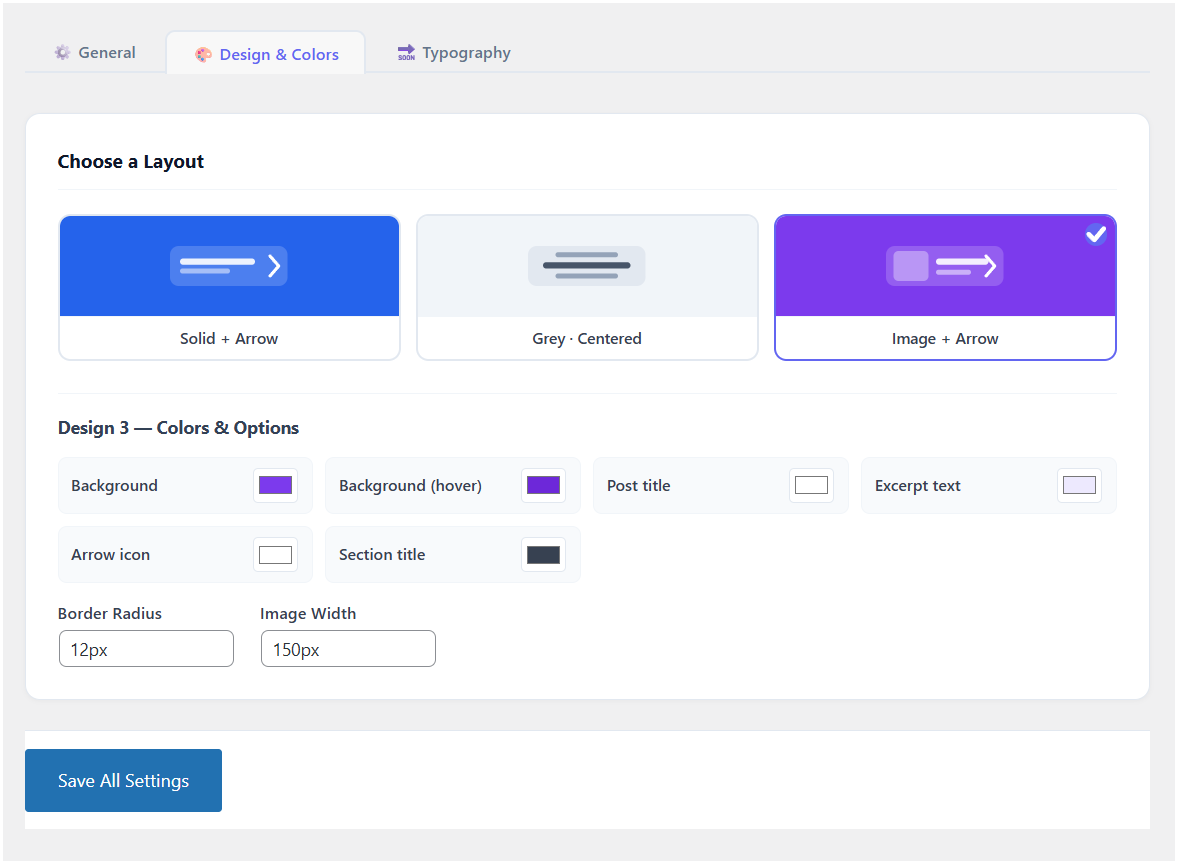
Task: Click the Typography soon arrow icon
Action: (x=406, y=52)
